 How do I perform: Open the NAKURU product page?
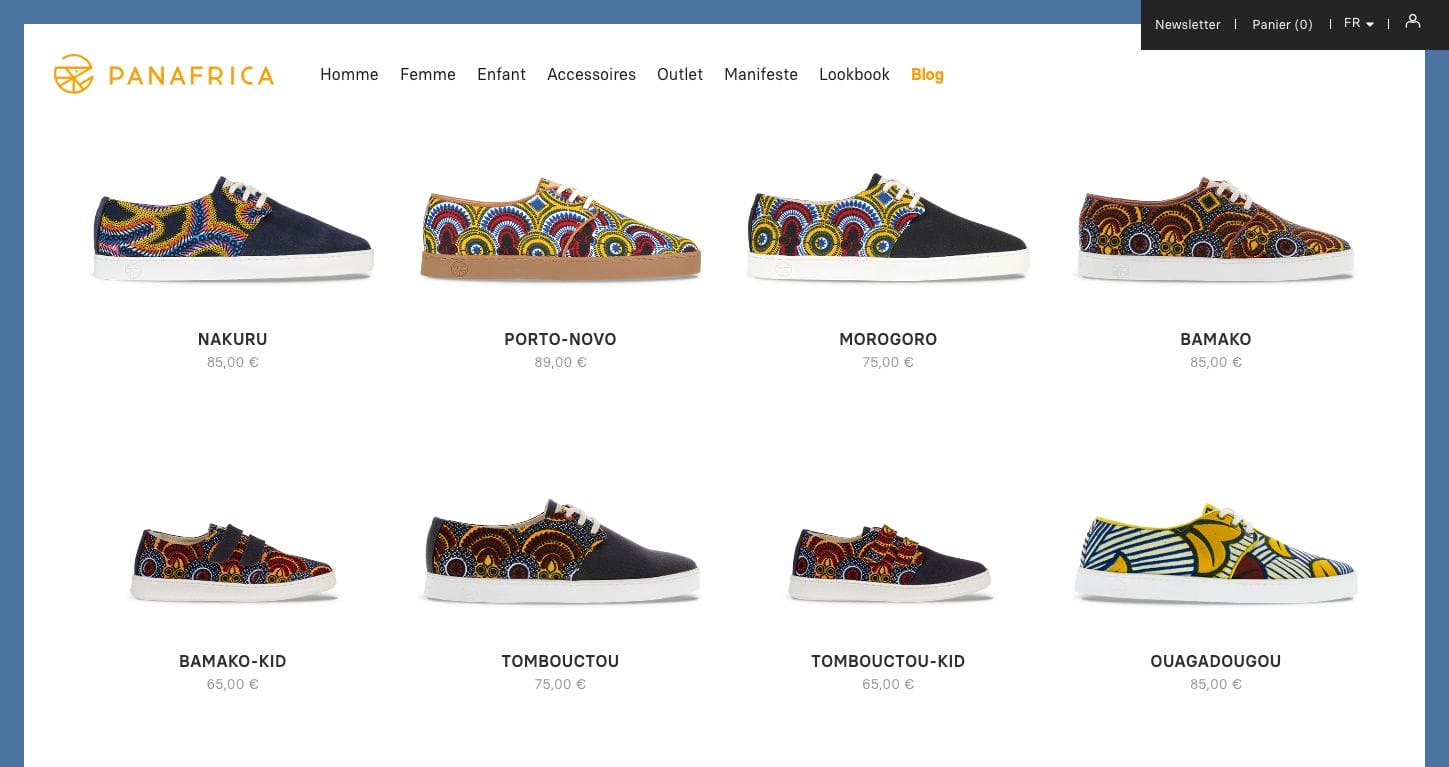[232, 225]
